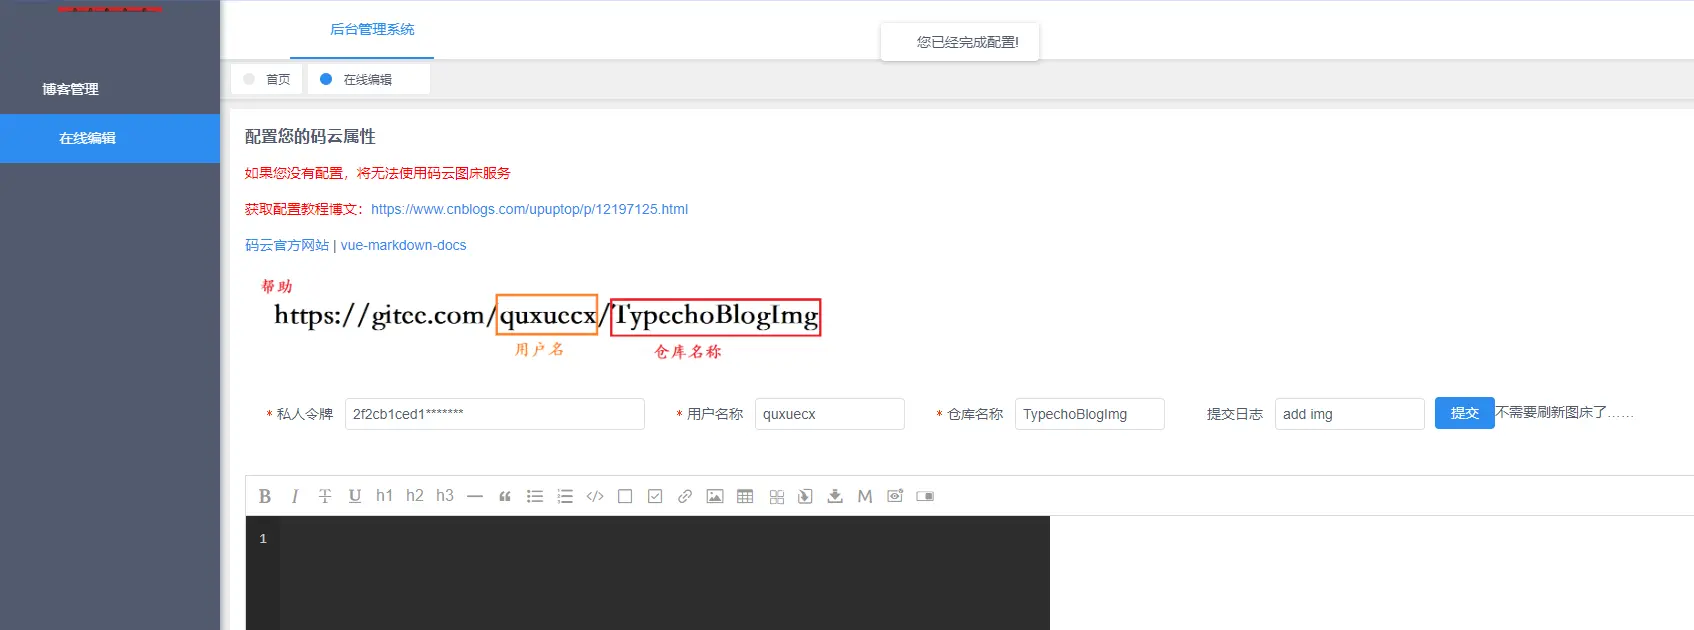Image resolution: width=1694 pixels, height=630 pixels.
Task: Insert a code block
Action: 595,496
